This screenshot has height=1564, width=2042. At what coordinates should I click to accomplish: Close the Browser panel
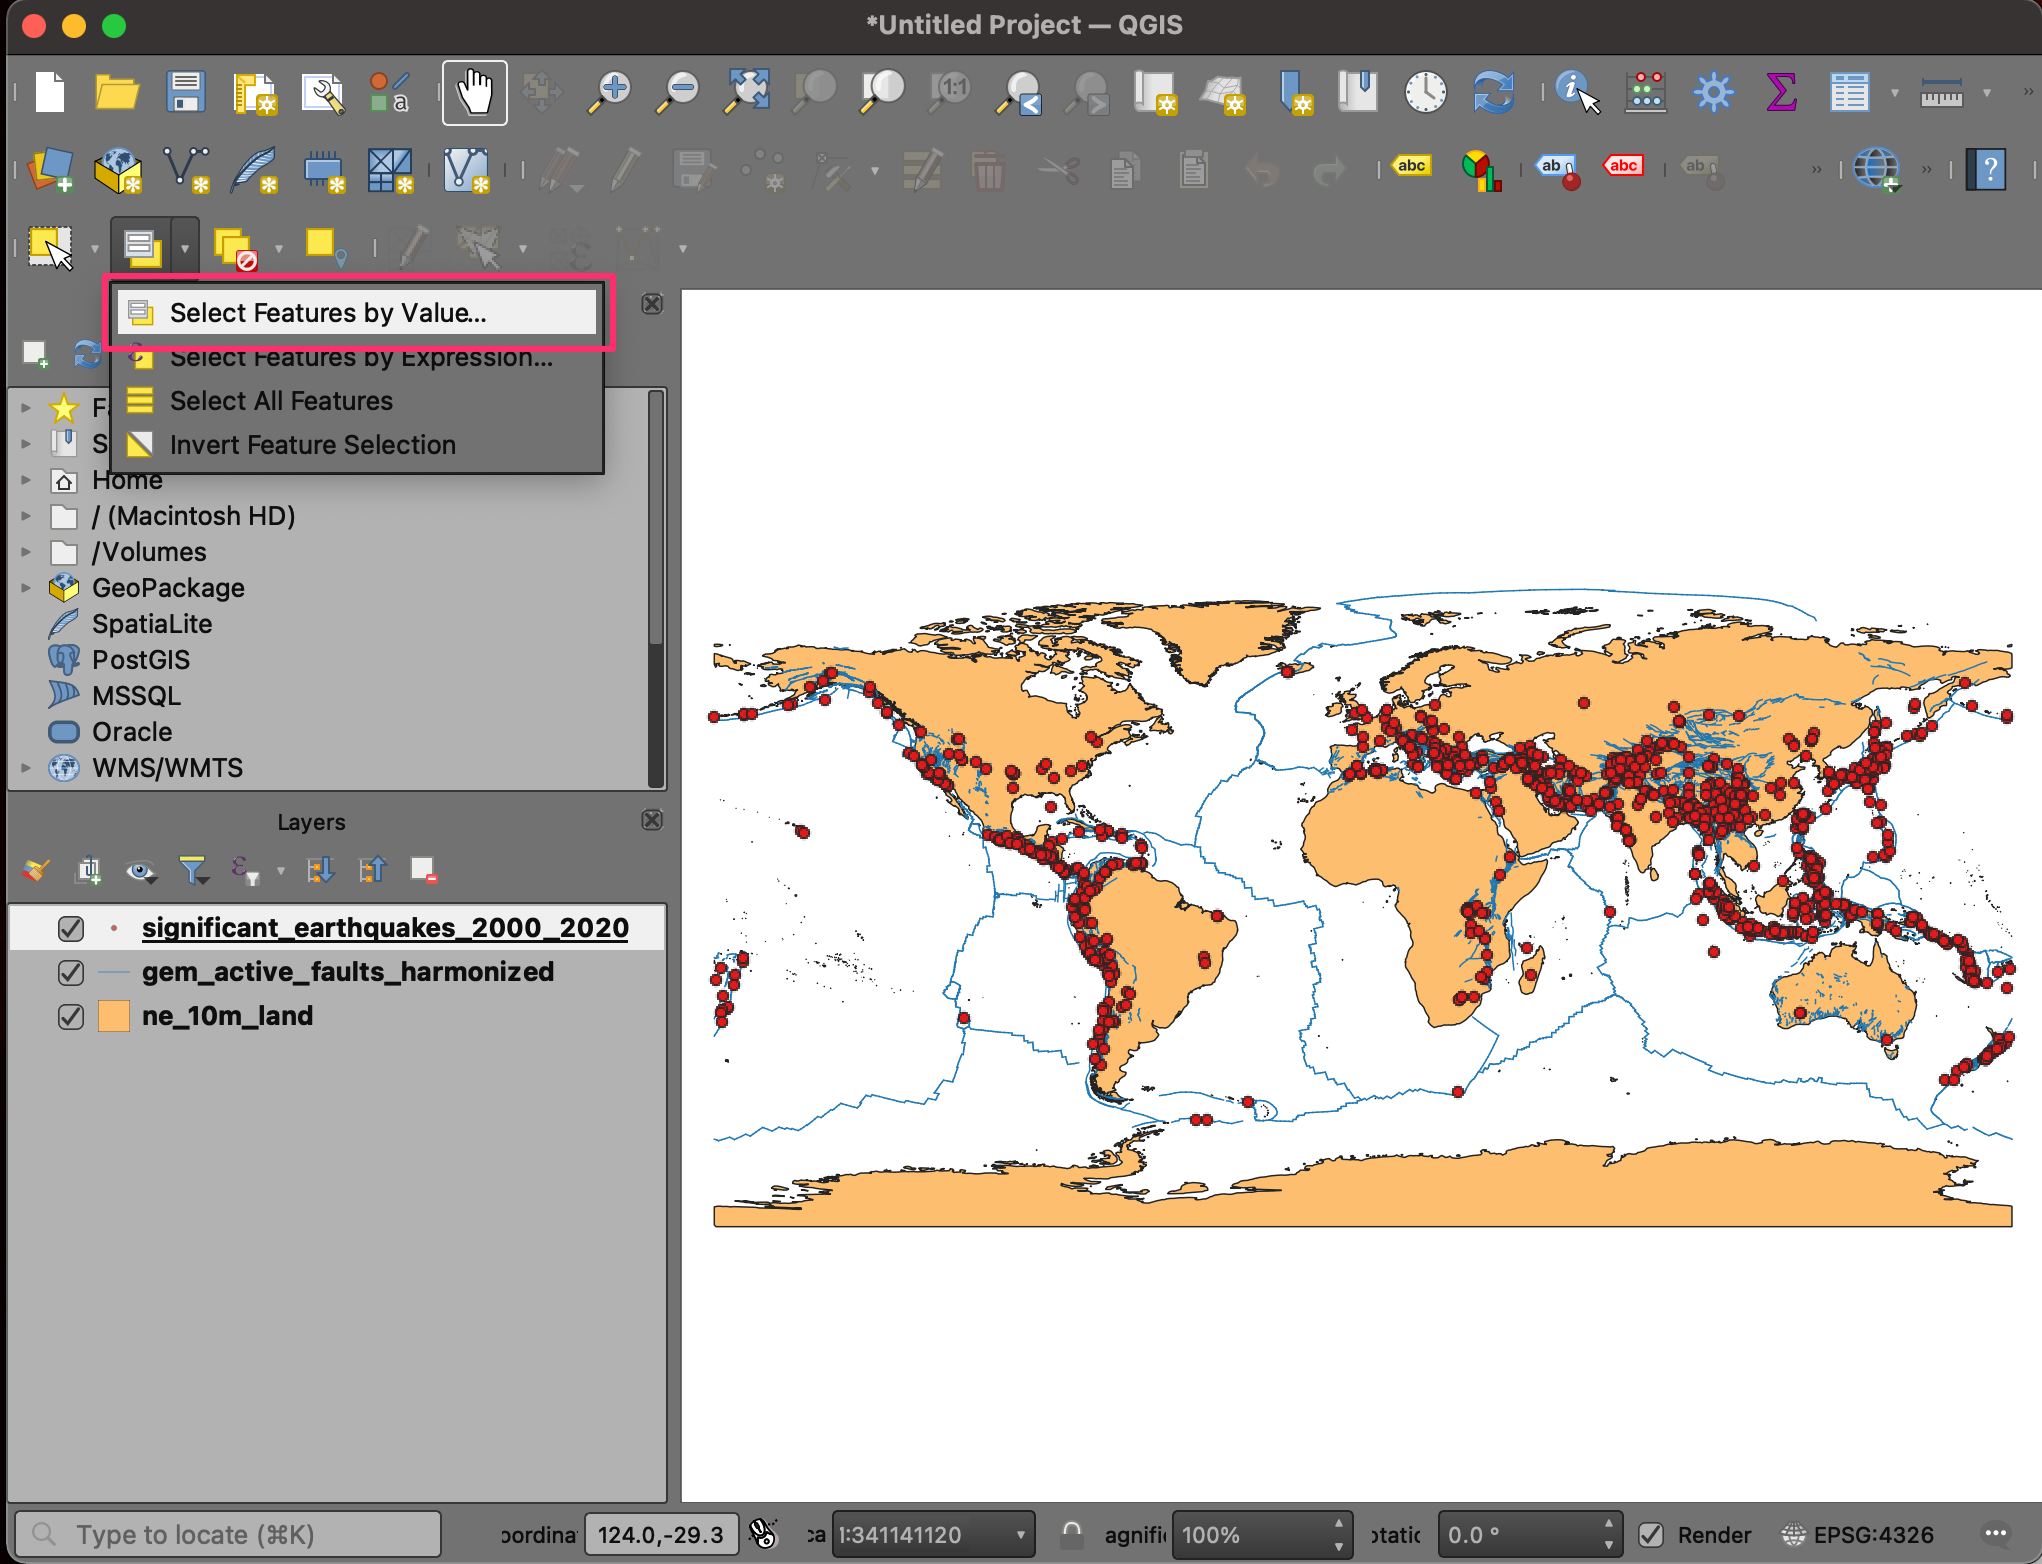pyautogui.click(x=652, y=304)
